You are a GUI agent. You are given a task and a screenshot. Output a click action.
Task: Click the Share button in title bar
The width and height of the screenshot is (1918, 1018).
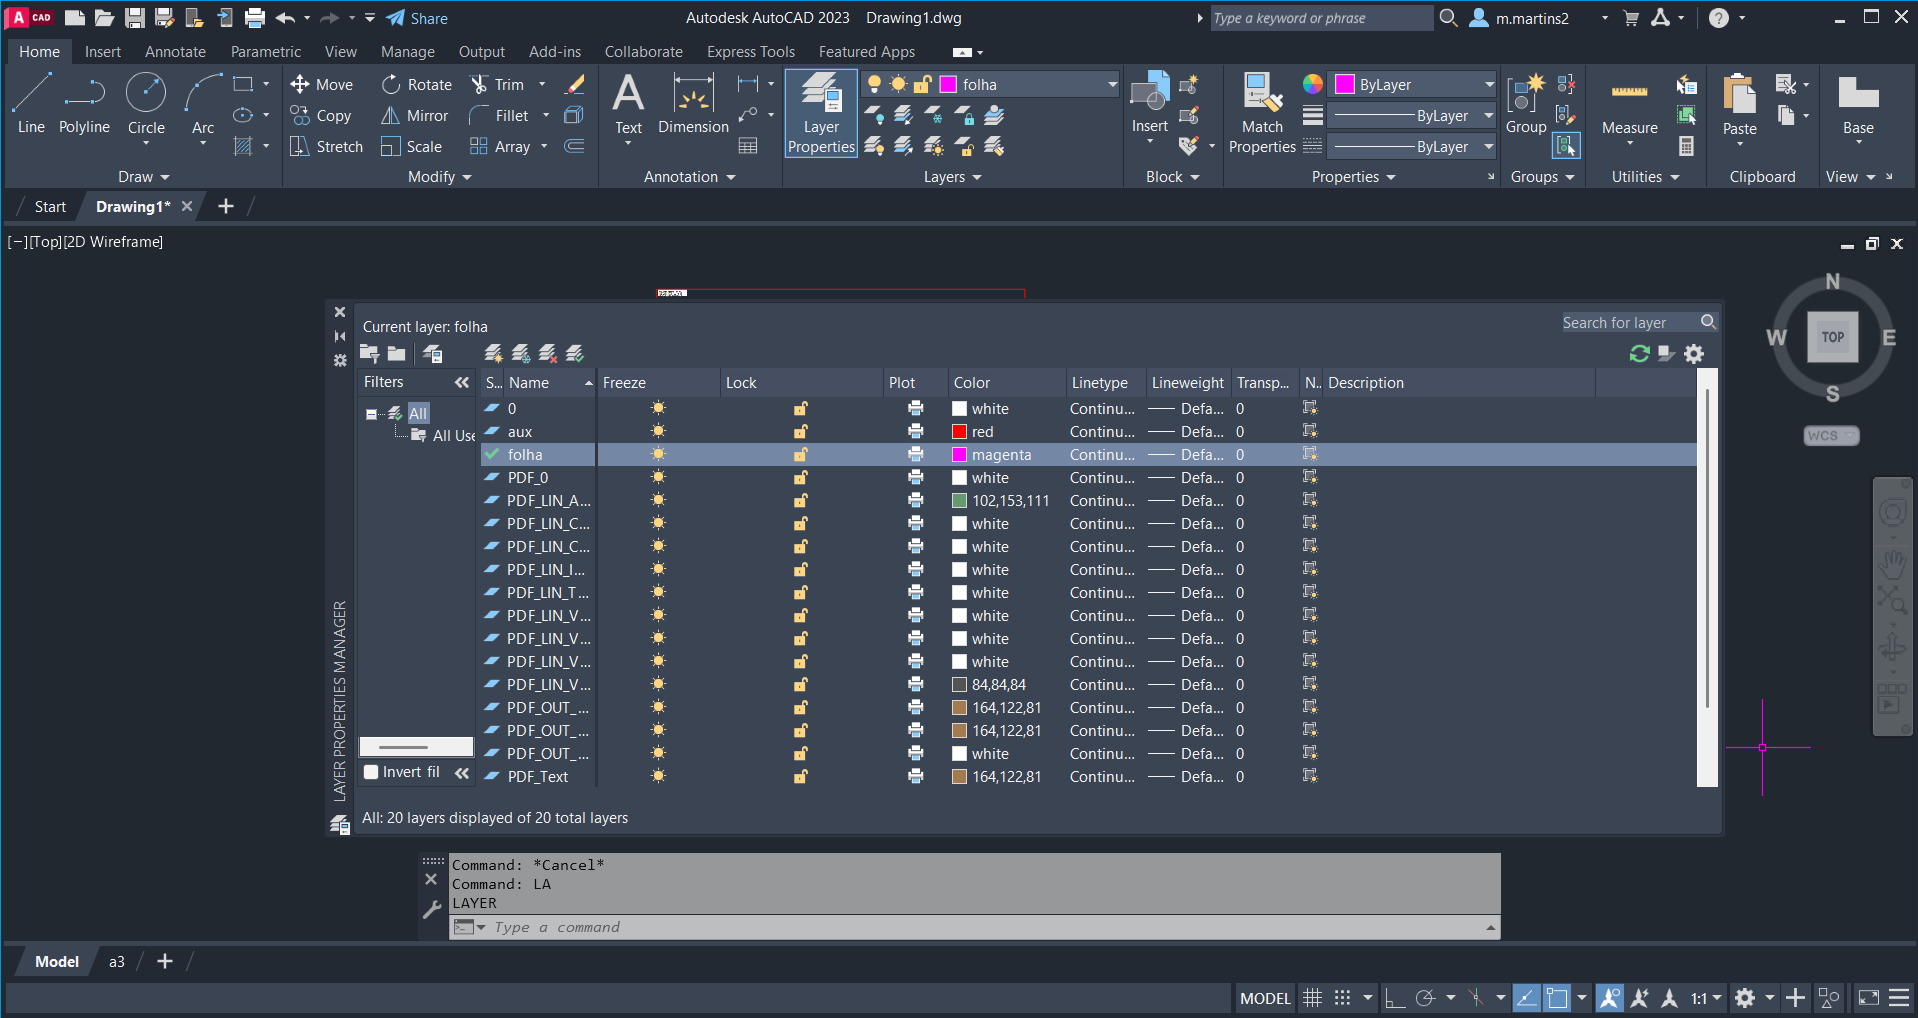417,18
